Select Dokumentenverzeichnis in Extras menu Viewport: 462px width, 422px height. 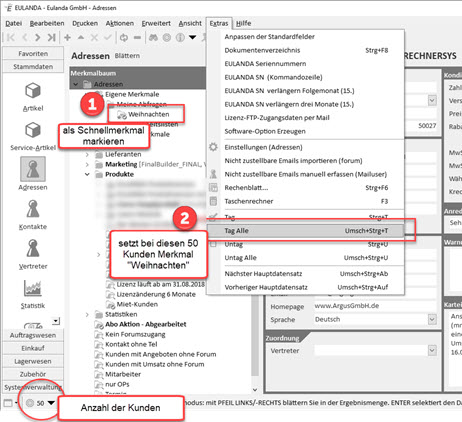[x=305, y=50]
